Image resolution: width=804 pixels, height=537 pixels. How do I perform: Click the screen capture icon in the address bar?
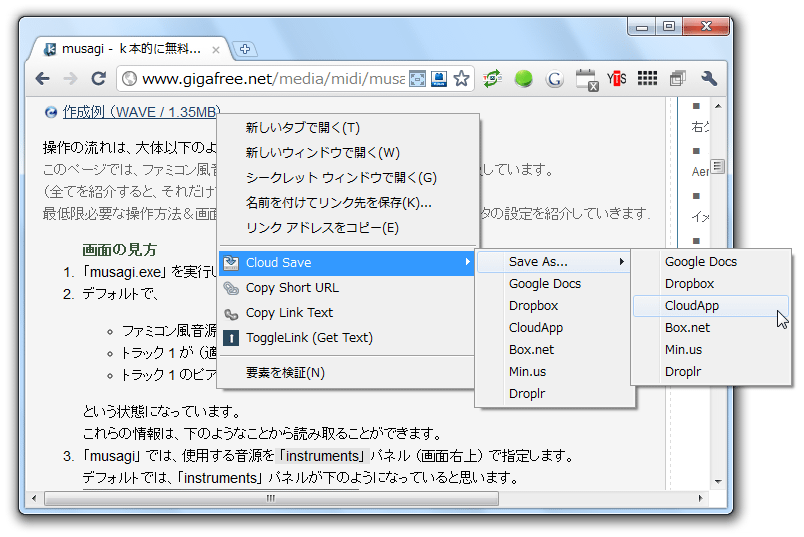[417, 79]
